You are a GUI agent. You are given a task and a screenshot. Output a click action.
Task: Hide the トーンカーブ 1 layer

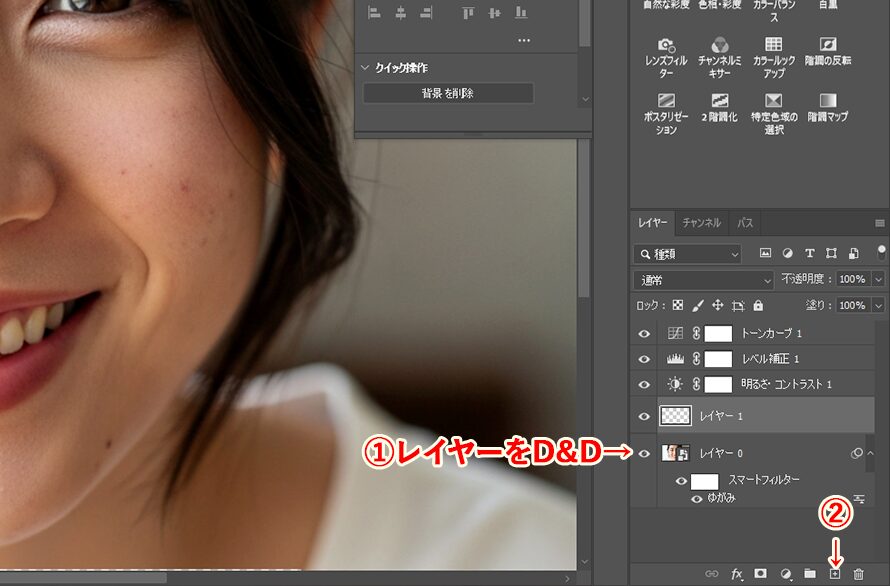click(x=644, y=334)
